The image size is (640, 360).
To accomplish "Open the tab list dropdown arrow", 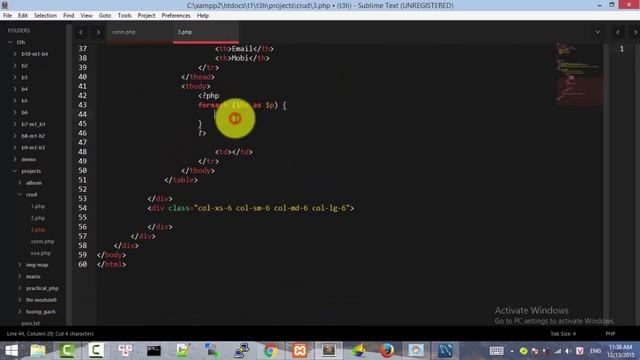I will [x=598, y=32].
